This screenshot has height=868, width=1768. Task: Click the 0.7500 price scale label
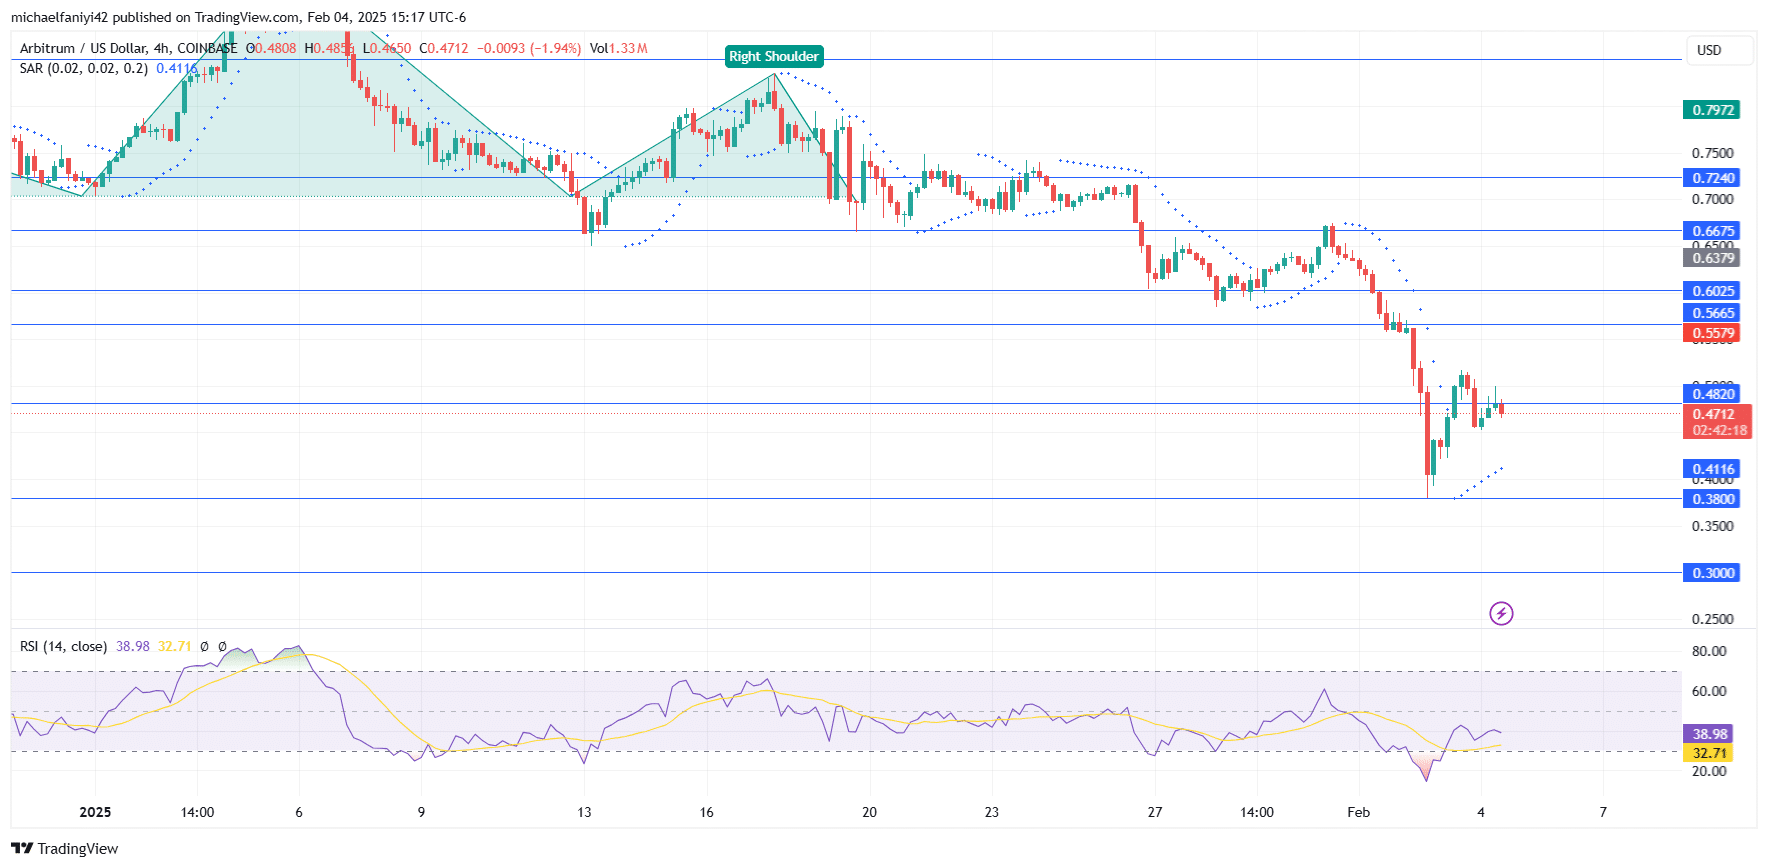pyautogui.click(x=1712, y=153)
